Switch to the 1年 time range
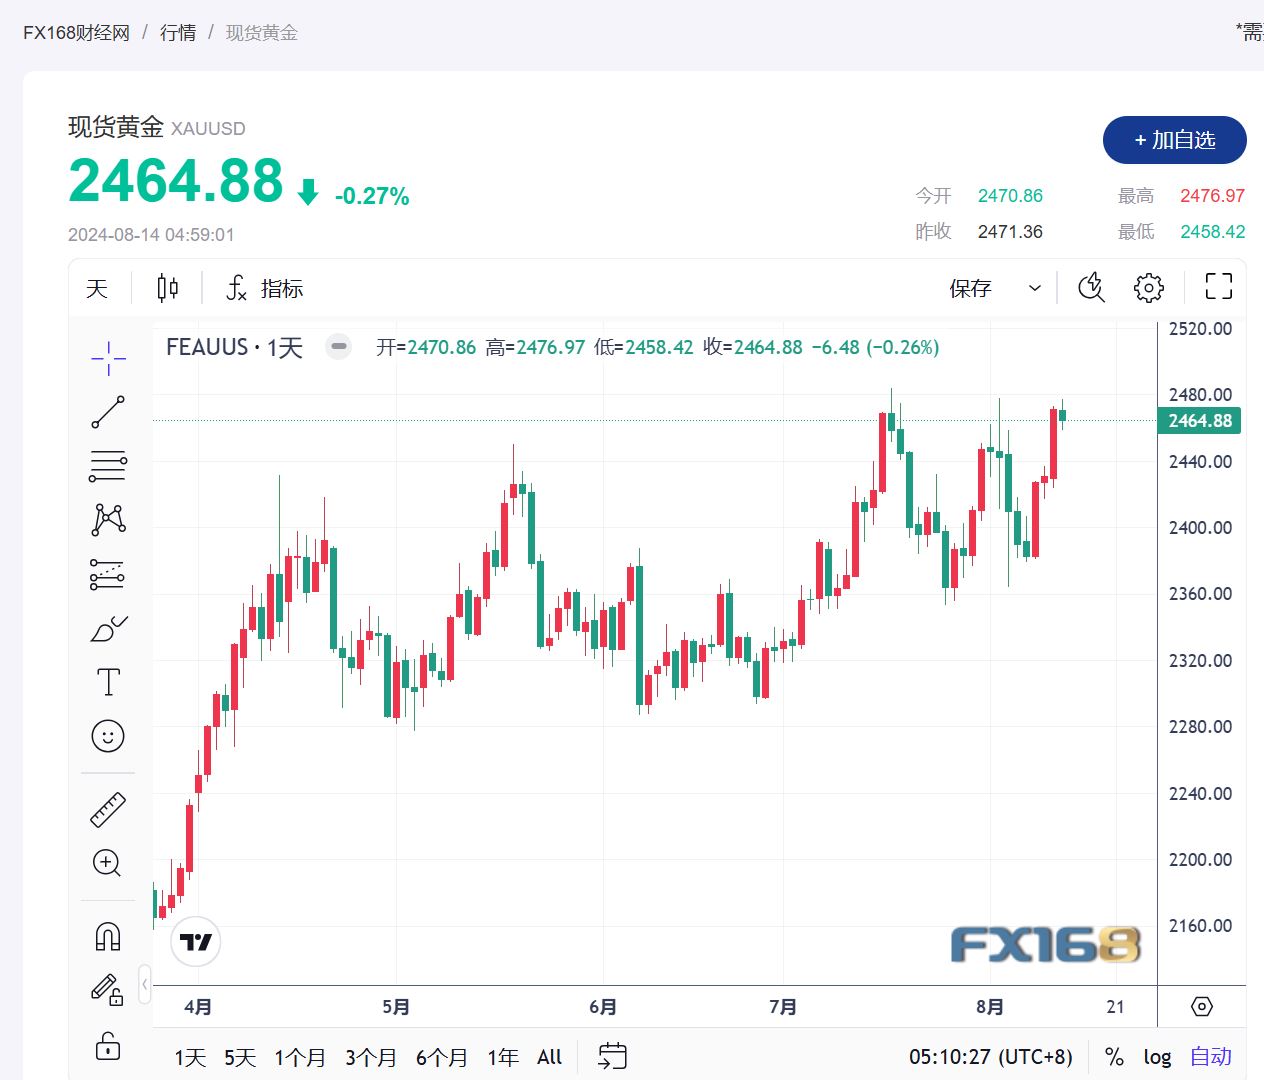Viewport: 1264px width, 1080px height. click(x=502, y=1057)
